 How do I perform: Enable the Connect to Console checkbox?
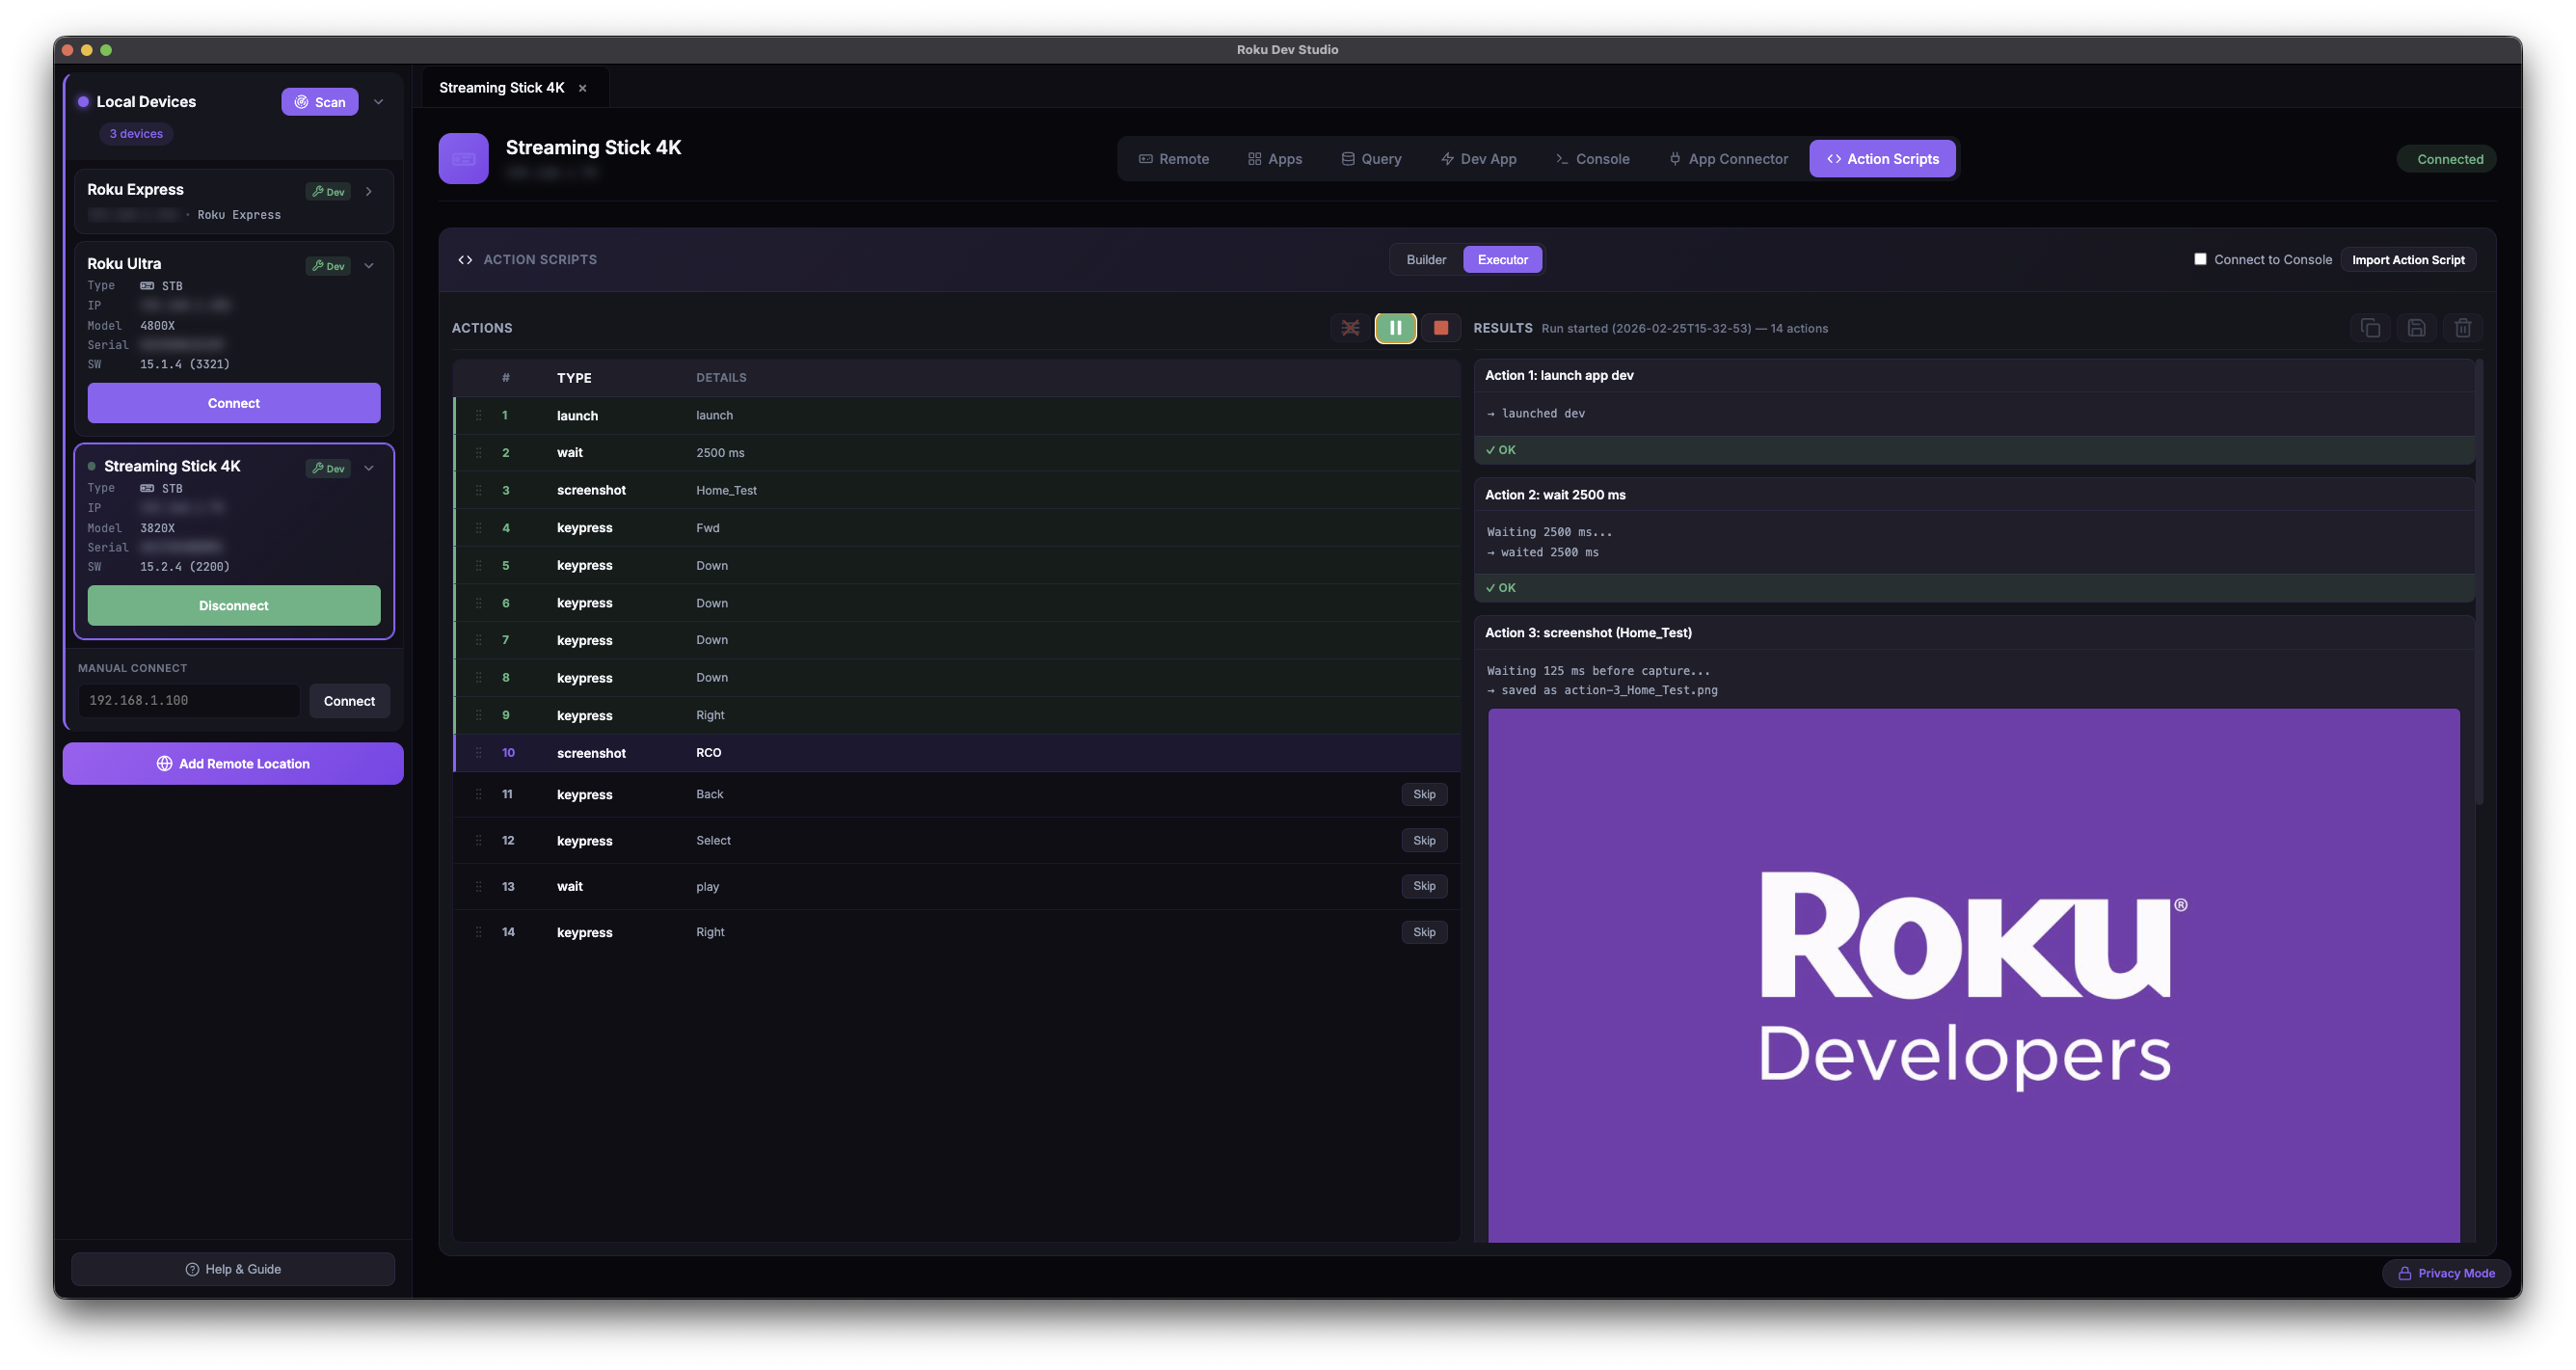2200,259
